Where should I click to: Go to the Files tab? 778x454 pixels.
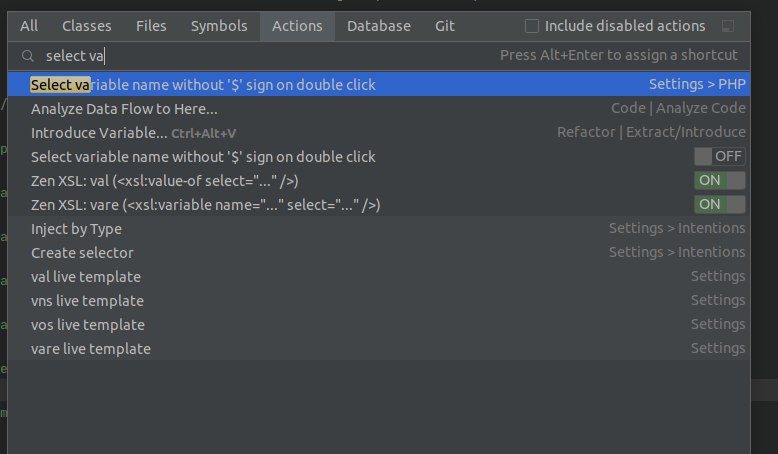(x=151, y=26)
